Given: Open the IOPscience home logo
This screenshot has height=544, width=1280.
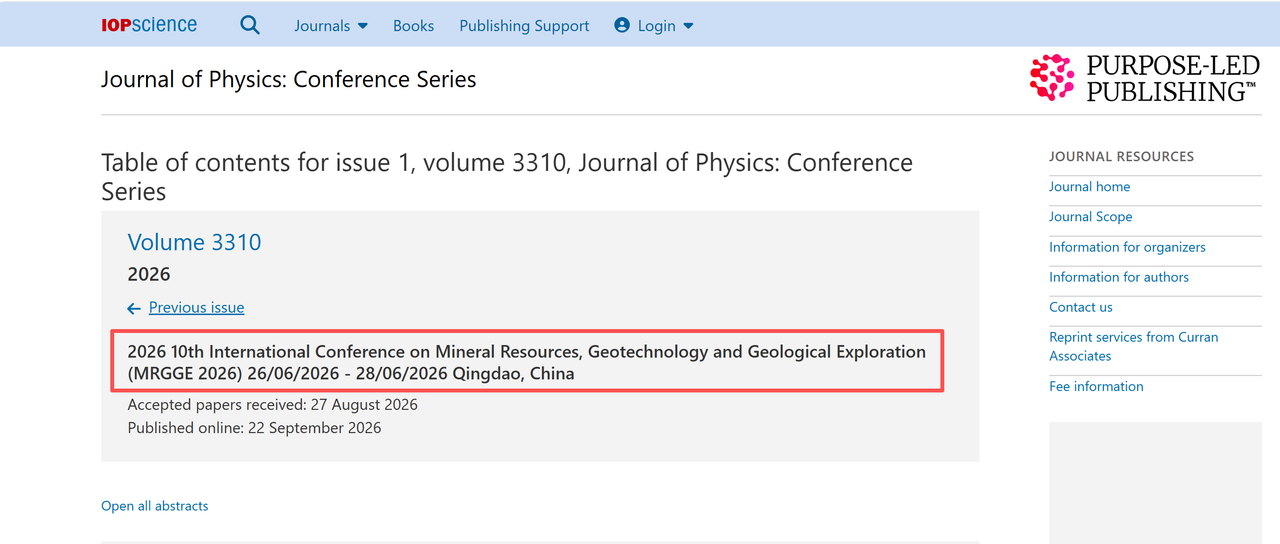Looking at the screenshot, I should coord(149,25).
